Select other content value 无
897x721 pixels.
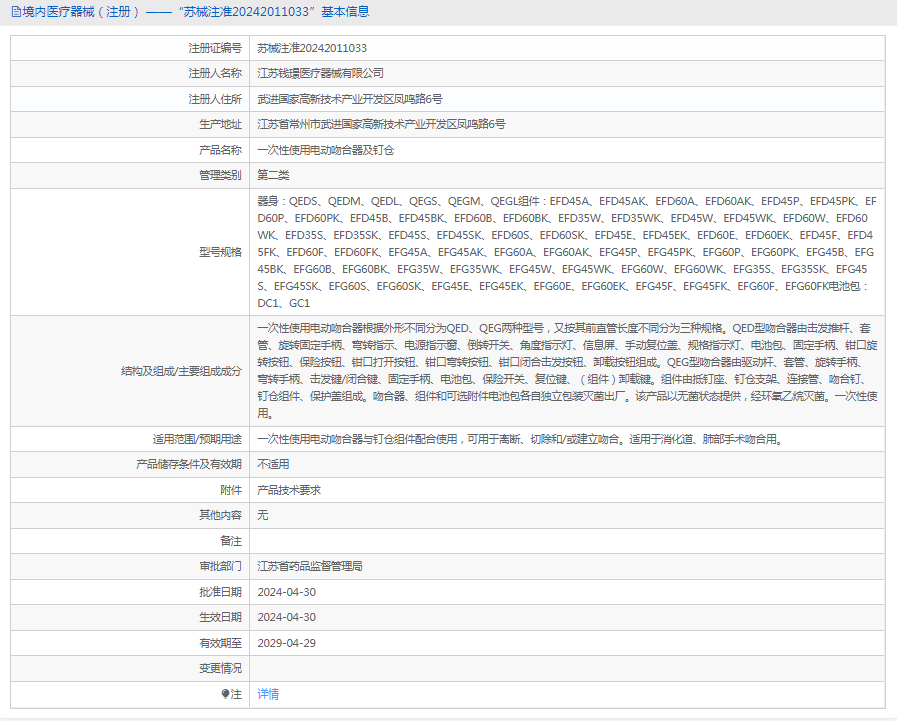point(263,515)
